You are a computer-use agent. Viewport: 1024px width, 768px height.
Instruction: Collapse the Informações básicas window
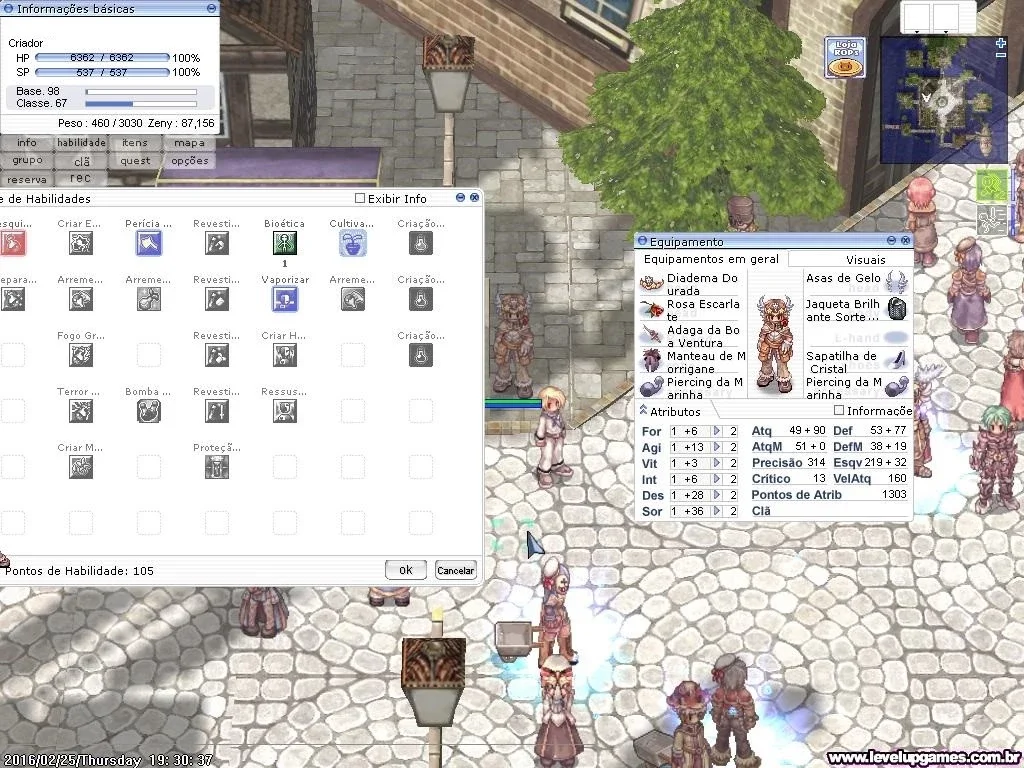(x=211, y=8)
